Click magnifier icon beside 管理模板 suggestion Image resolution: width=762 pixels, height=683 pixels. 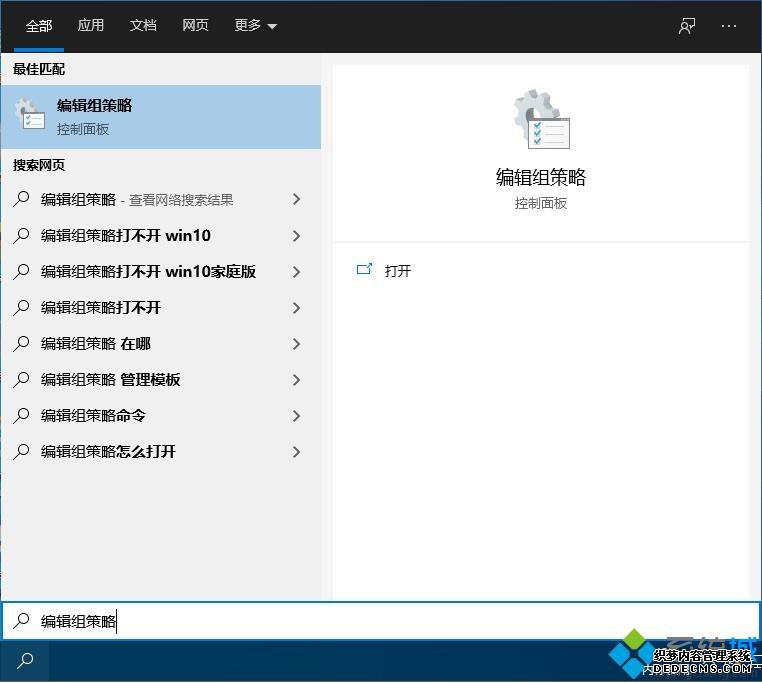point(21,379)
